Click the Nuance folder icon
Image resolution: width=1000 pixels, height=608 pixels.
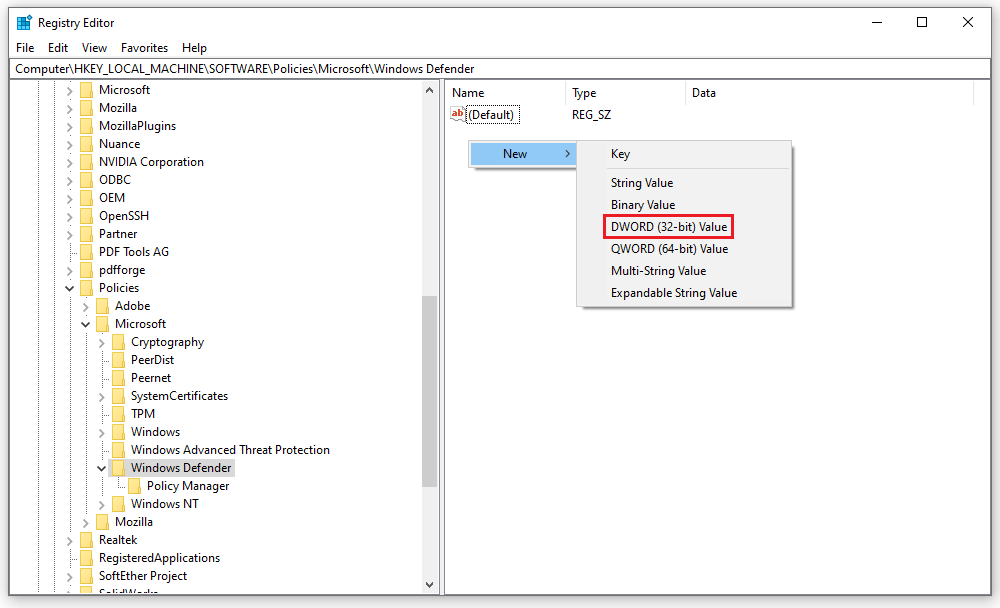coord(87,144)
